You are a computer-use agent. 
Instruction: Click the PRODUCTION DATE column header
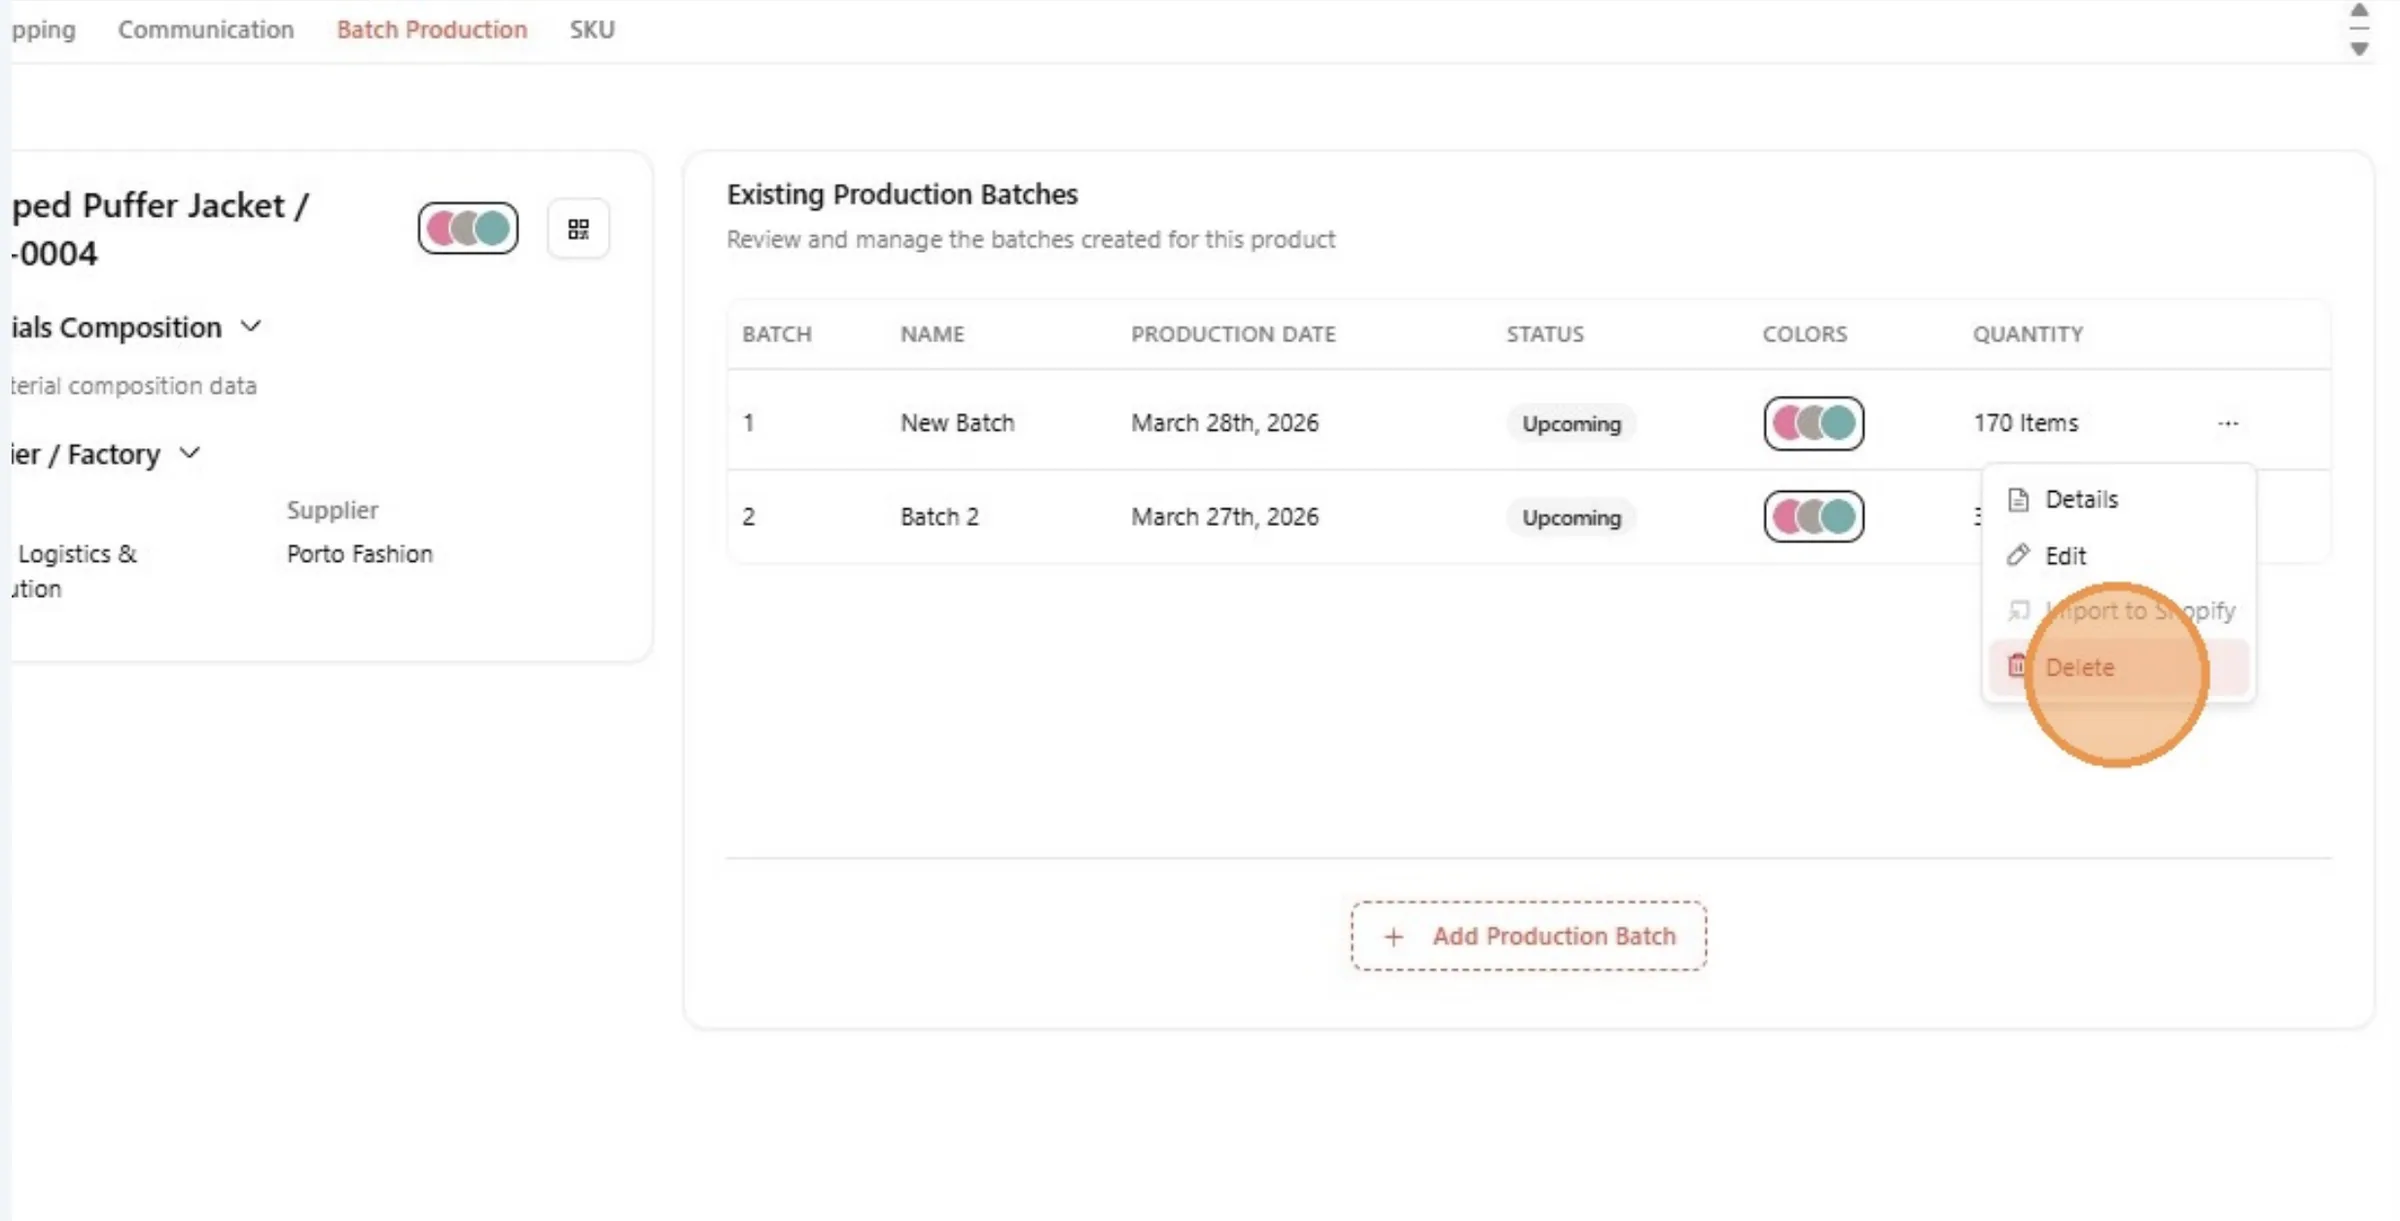point(1233,334)
